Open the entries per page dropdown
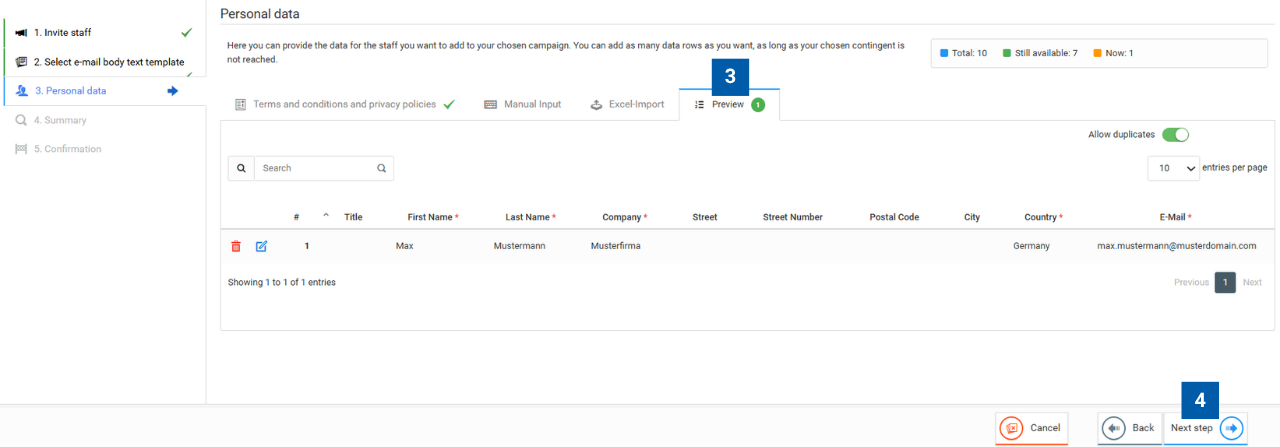Viewport: 1280px width, 447px height. coord(1174,169)
